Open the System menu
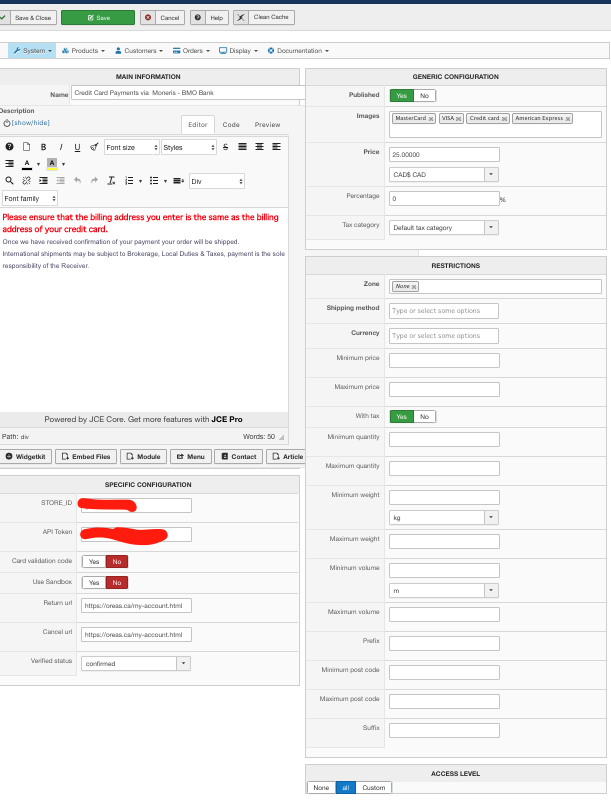The height and width of the screenshot is (807, 611). click(32, 50)
